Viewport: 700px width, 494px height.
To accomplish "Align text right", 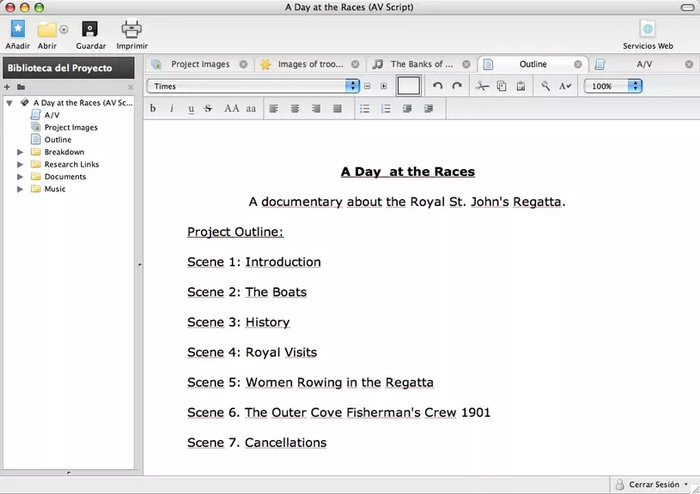I will click(x=316, y=108).
